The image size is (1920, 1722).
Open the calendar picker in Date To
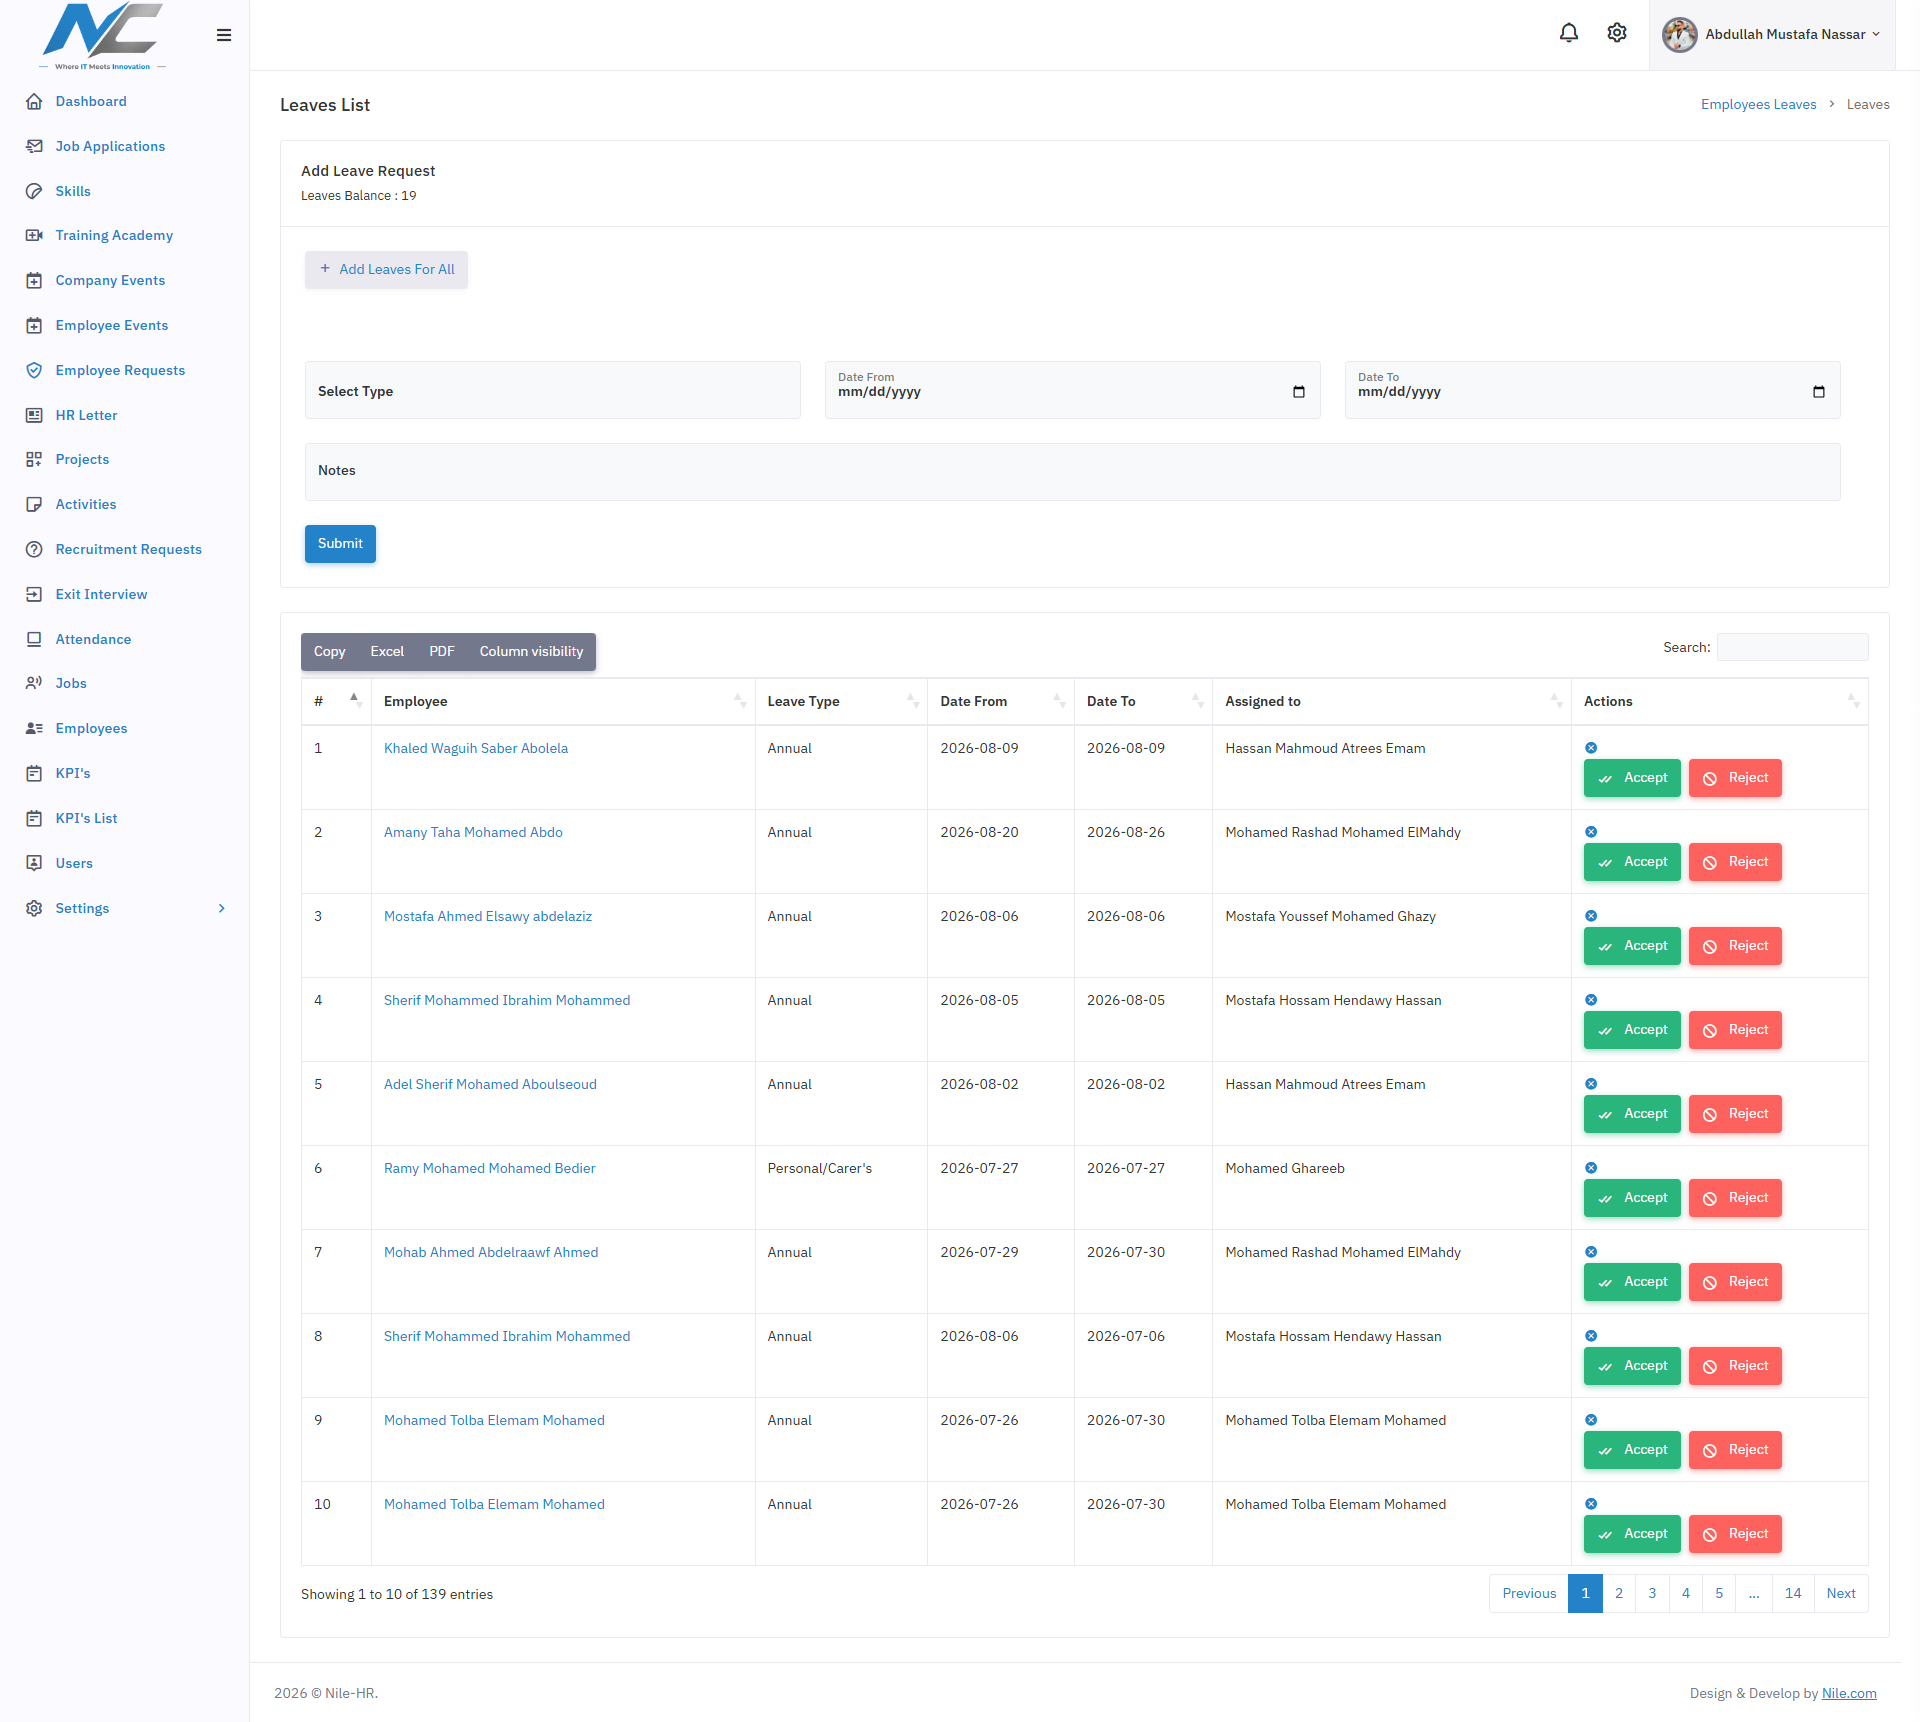click(1819, 391)
